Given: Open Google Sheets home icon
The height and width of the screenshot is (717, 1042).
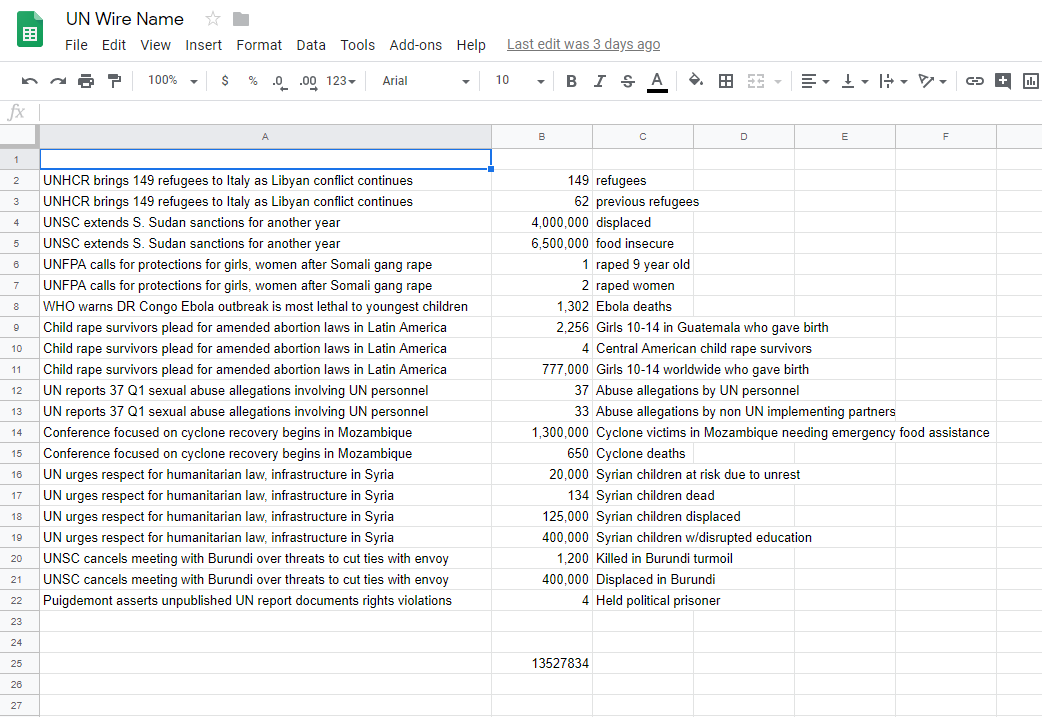Looking at the screenshot, I should [x=30, y=30].
